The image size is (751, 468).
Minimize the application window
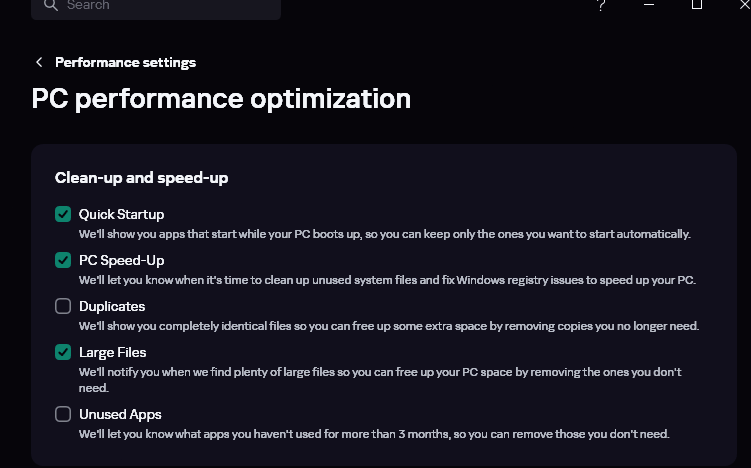pyautogui.click(x=650, y=5)
